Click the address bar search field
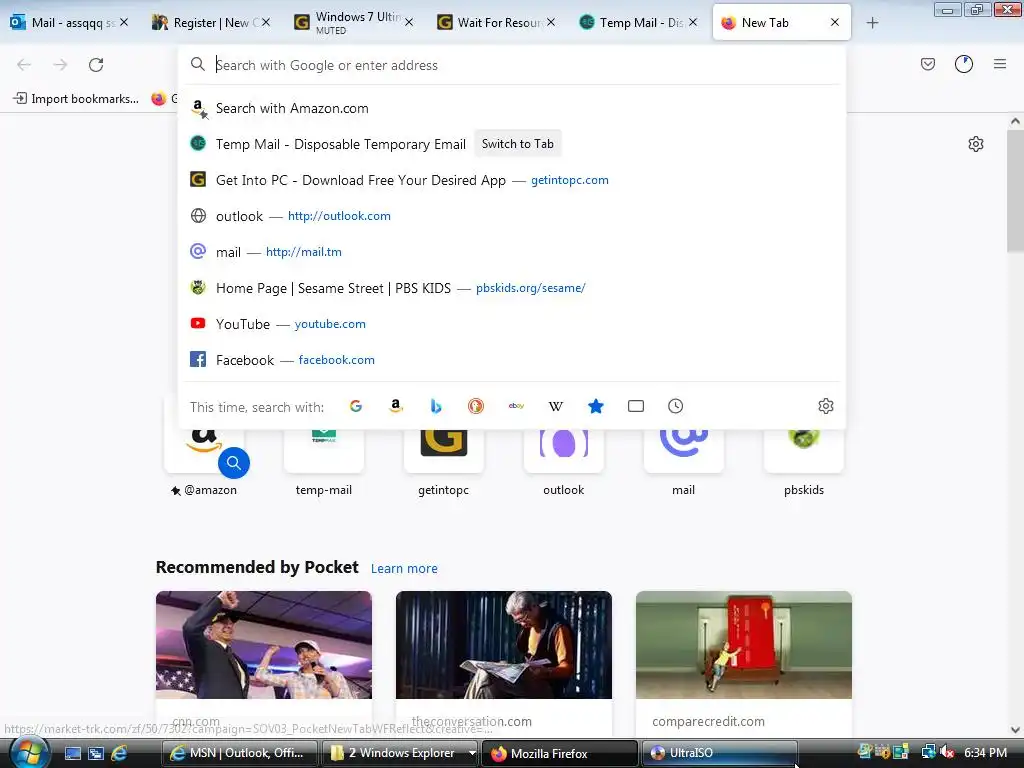The image size is (1024, 768). (x=512, y=65)
